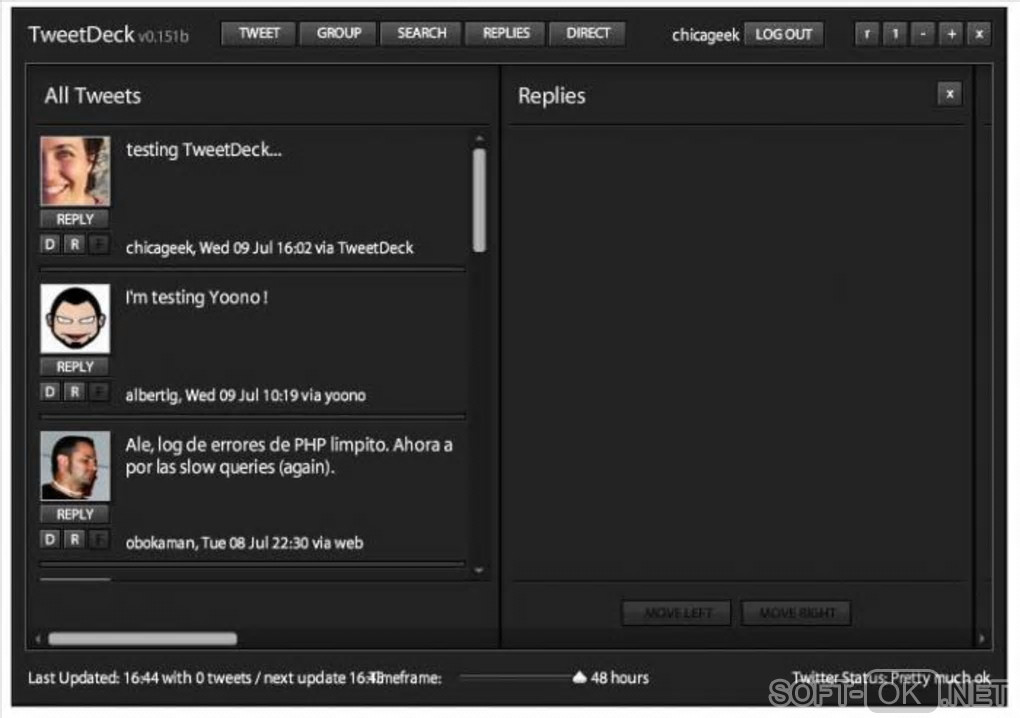
Task: Direct message obokaman with D icon
Action: [x=50, y=540]
